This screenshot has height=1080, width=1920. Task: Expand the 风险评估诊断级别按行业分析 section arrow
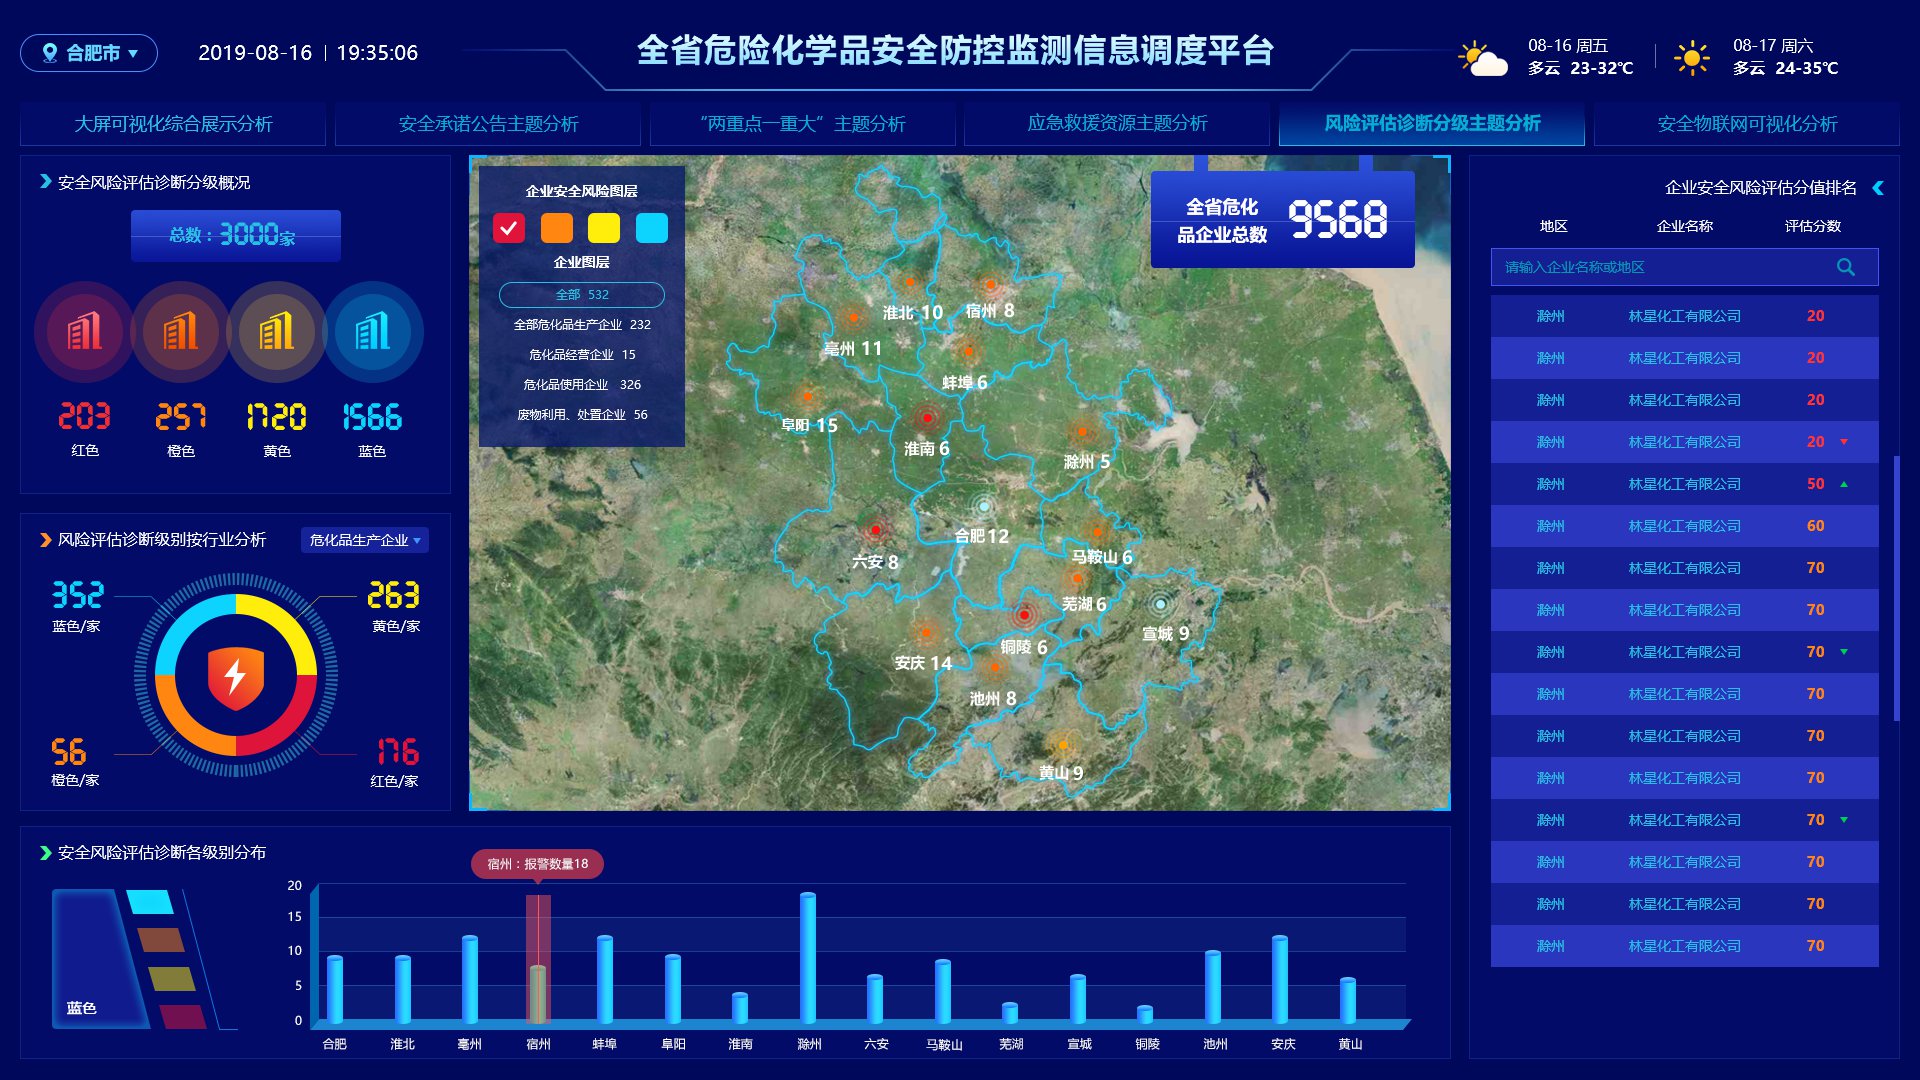45,540
